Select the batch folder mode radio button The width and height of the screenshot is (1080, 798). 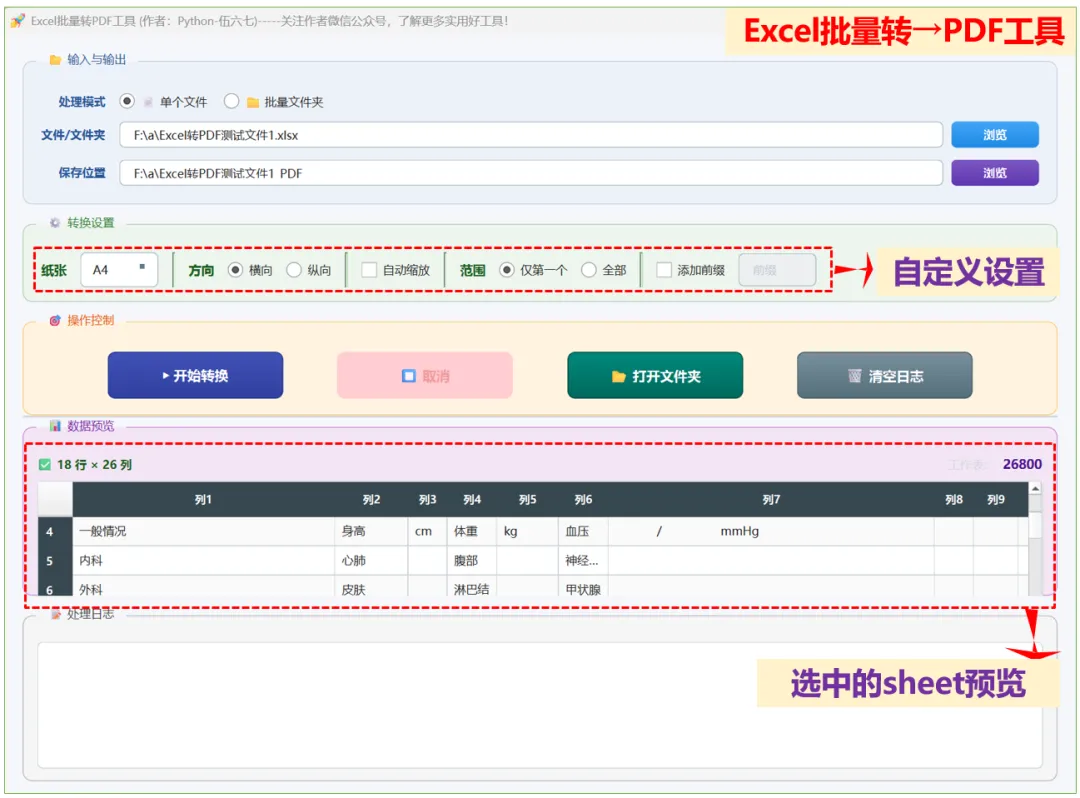coord(231,101)
